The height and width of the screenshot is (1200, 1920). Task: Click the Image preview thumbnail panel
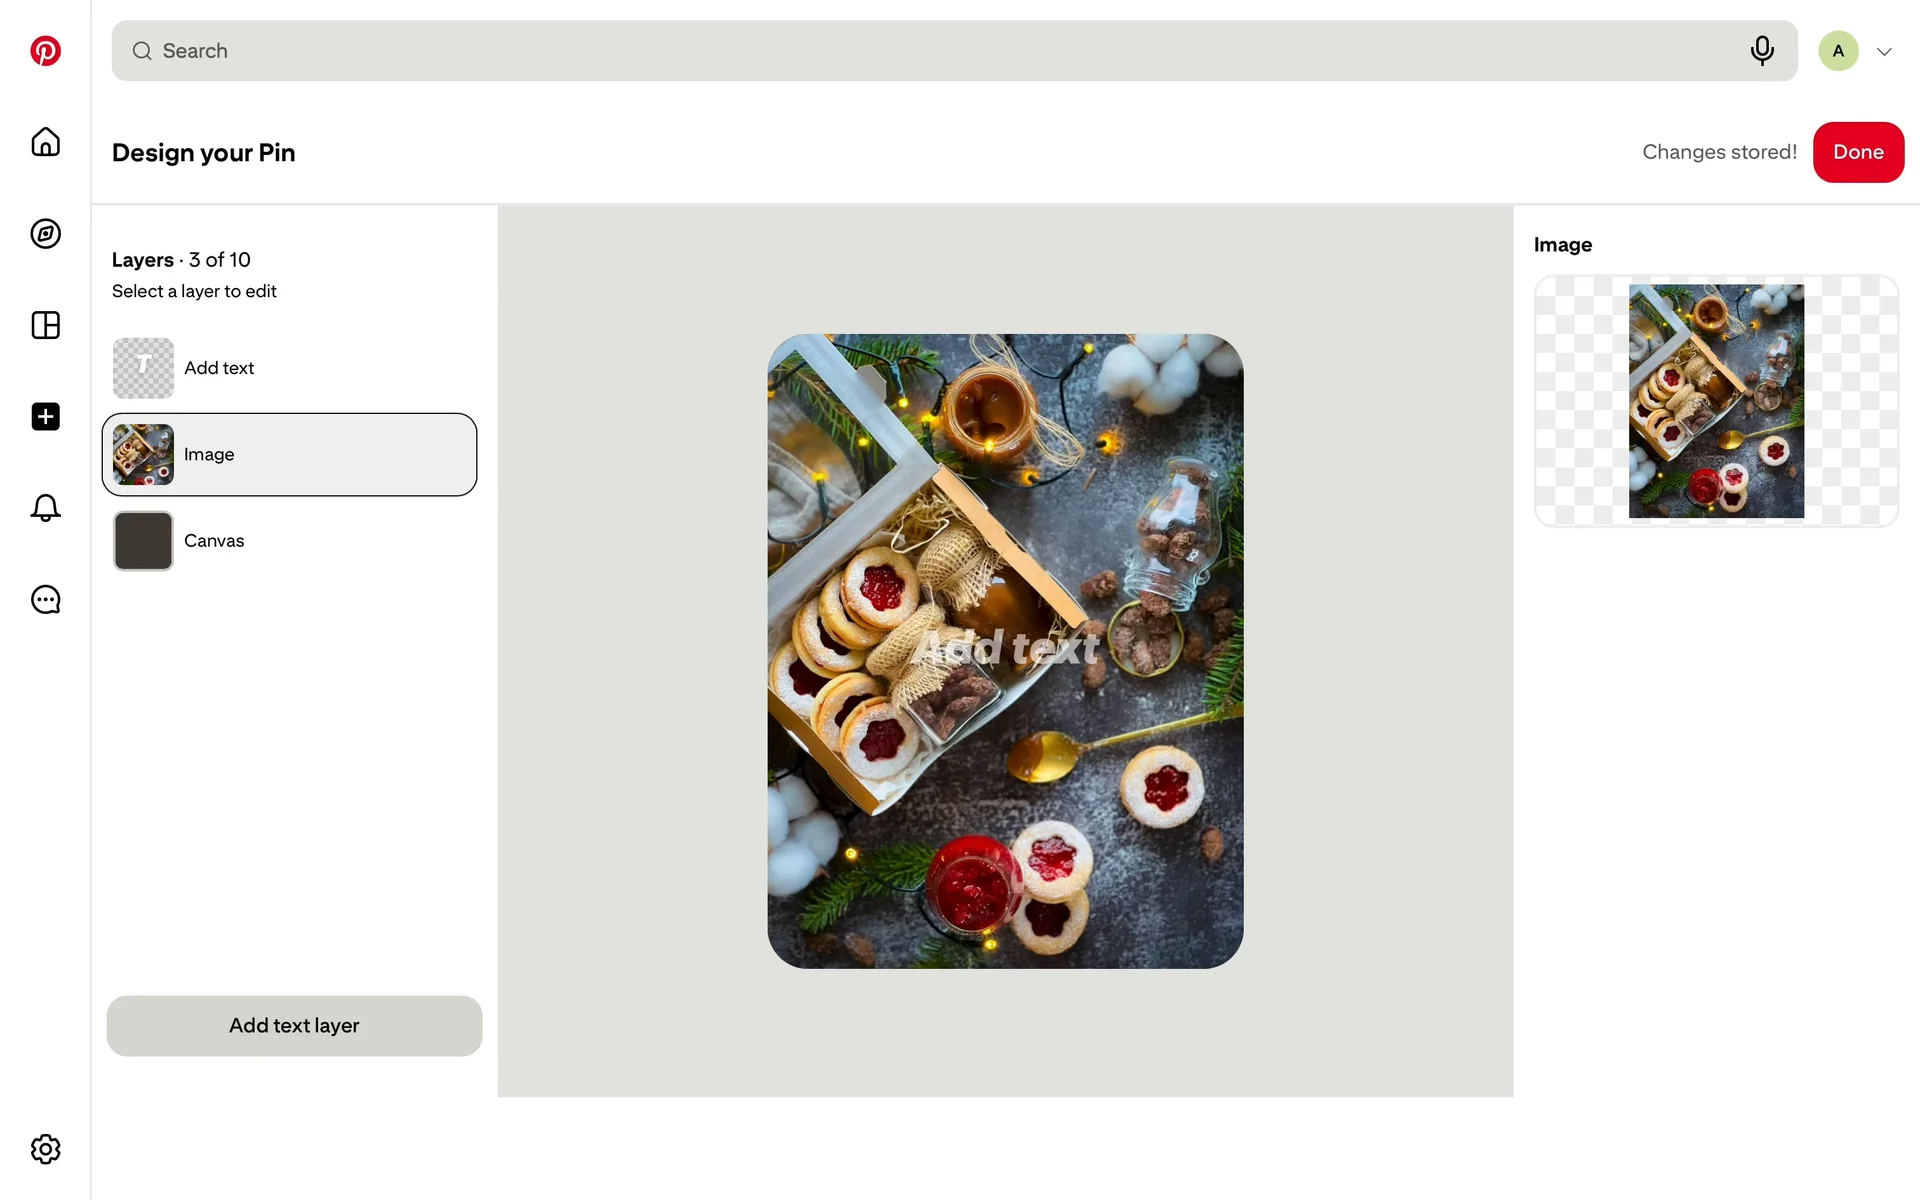pos(1716,401)
